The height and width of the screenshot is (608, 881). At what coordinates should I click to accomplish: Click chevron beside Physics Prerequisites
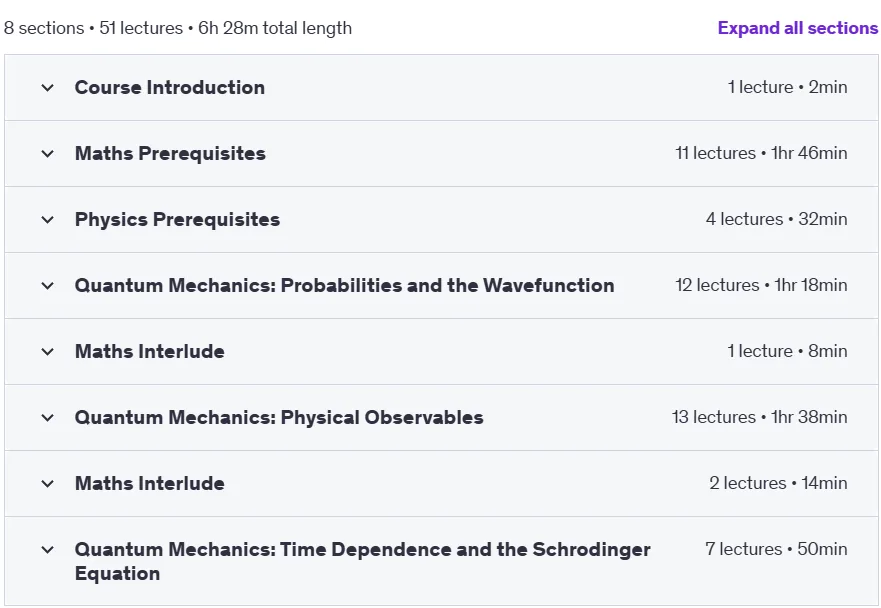[x=48, y=220]
